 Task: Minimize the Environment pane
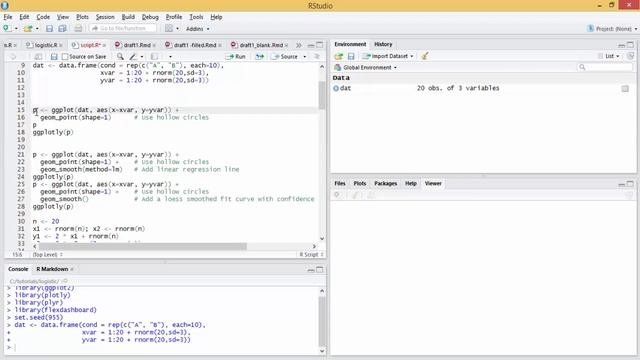(x=621, y=45)
